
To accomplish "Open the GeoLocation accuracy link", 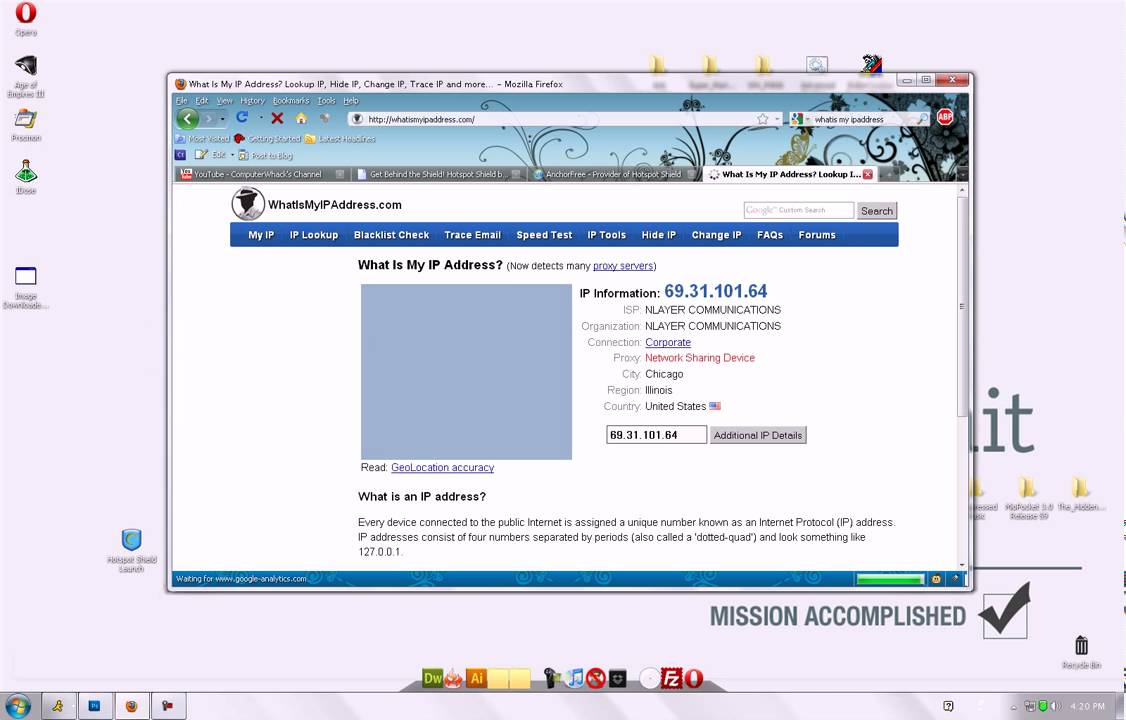I will (442, 468).
